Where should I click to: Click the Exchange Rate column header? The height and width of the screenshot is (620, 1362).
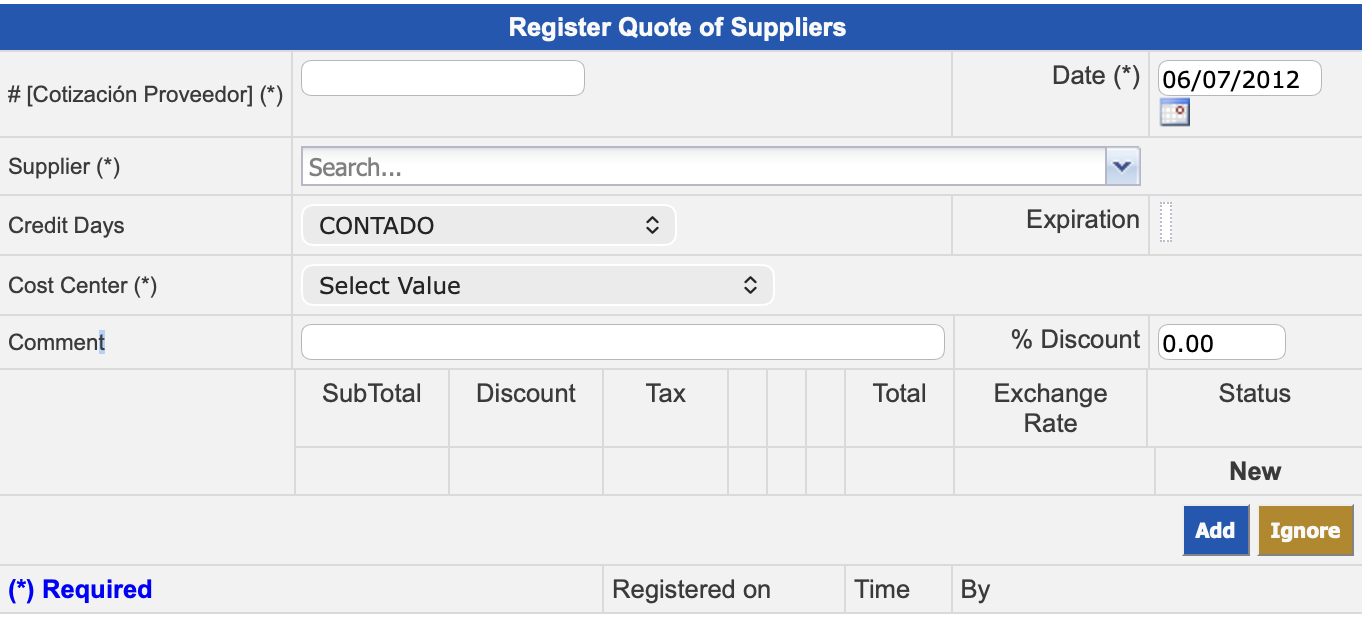tap(1050, 408)
